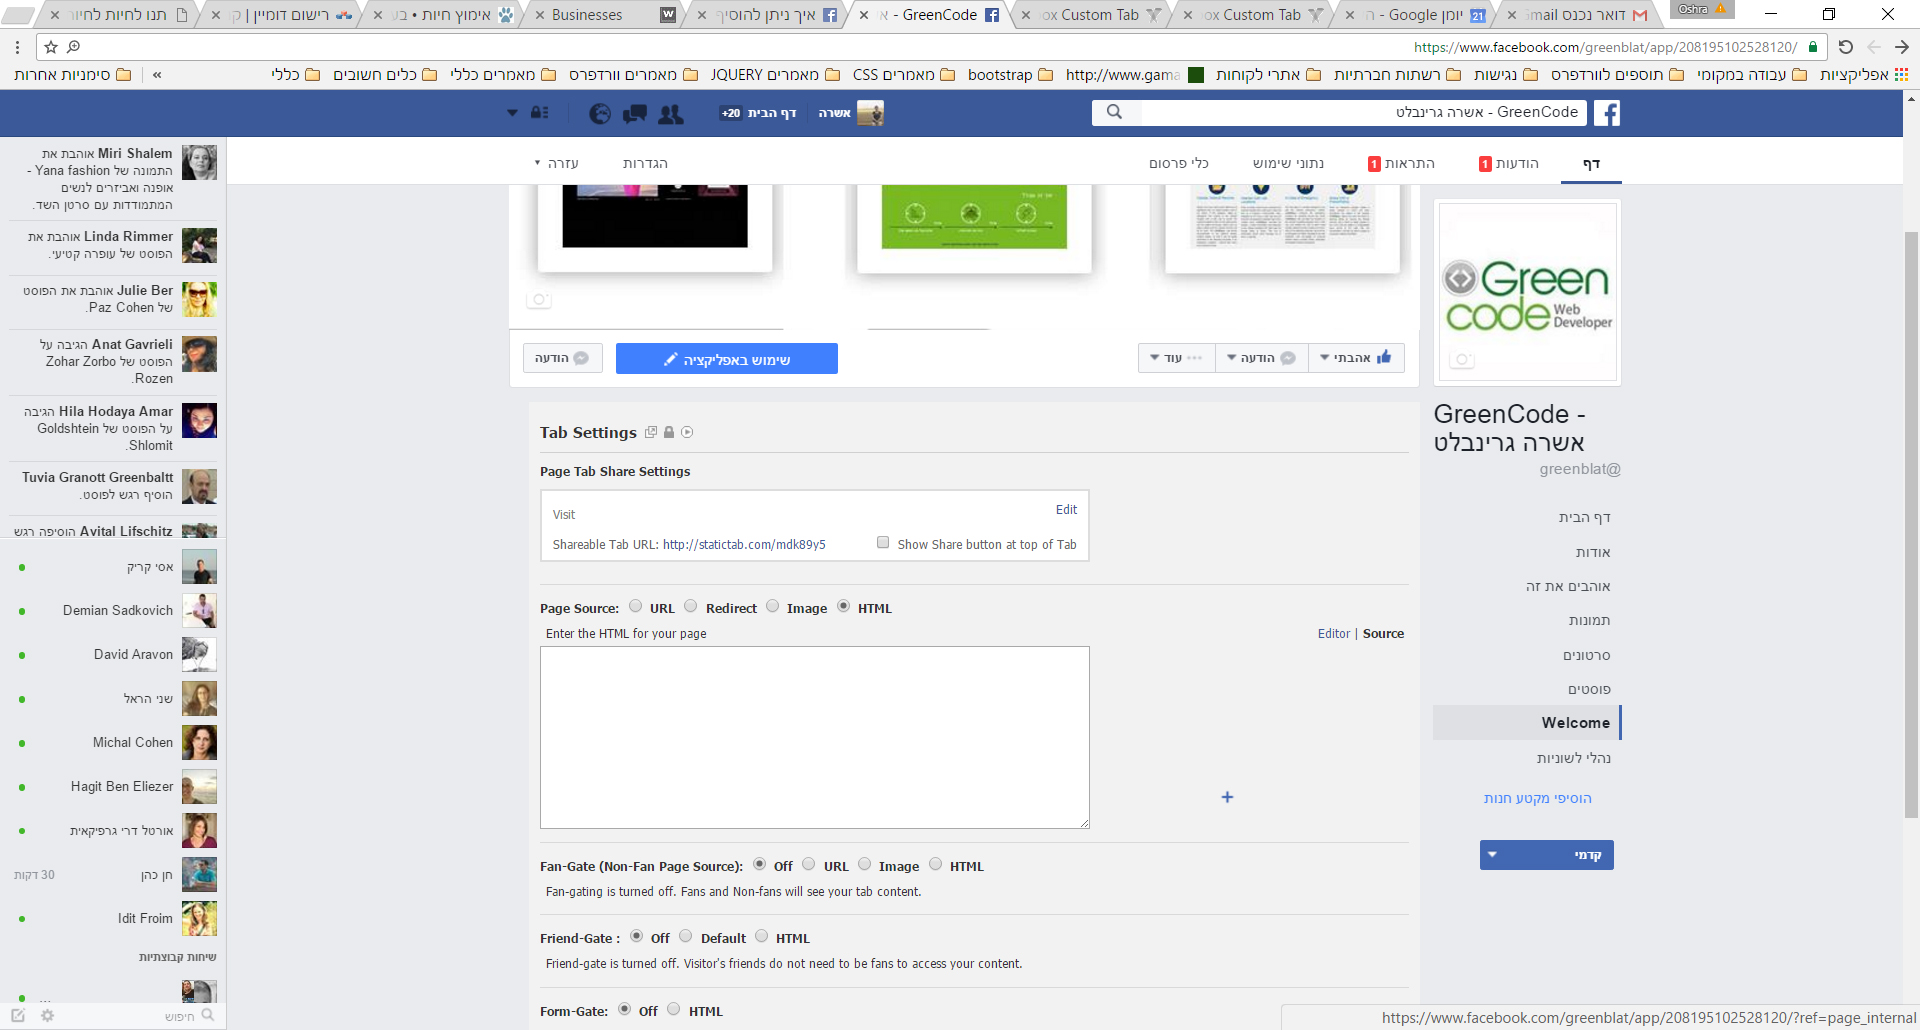Image resolution: width=1920 pixels, height=1030 pixels.
Task: Click the lock icon beside Tab Settings
Action: (669, 432)
